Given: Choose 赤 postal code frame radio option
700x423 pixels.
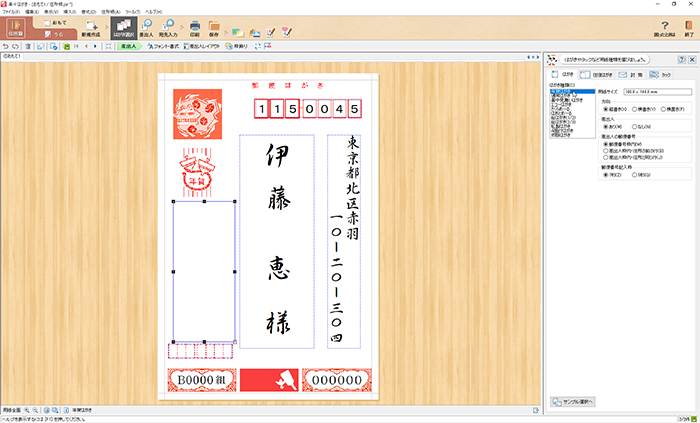Looking at the screenshot, I should (x=637, y=174).
